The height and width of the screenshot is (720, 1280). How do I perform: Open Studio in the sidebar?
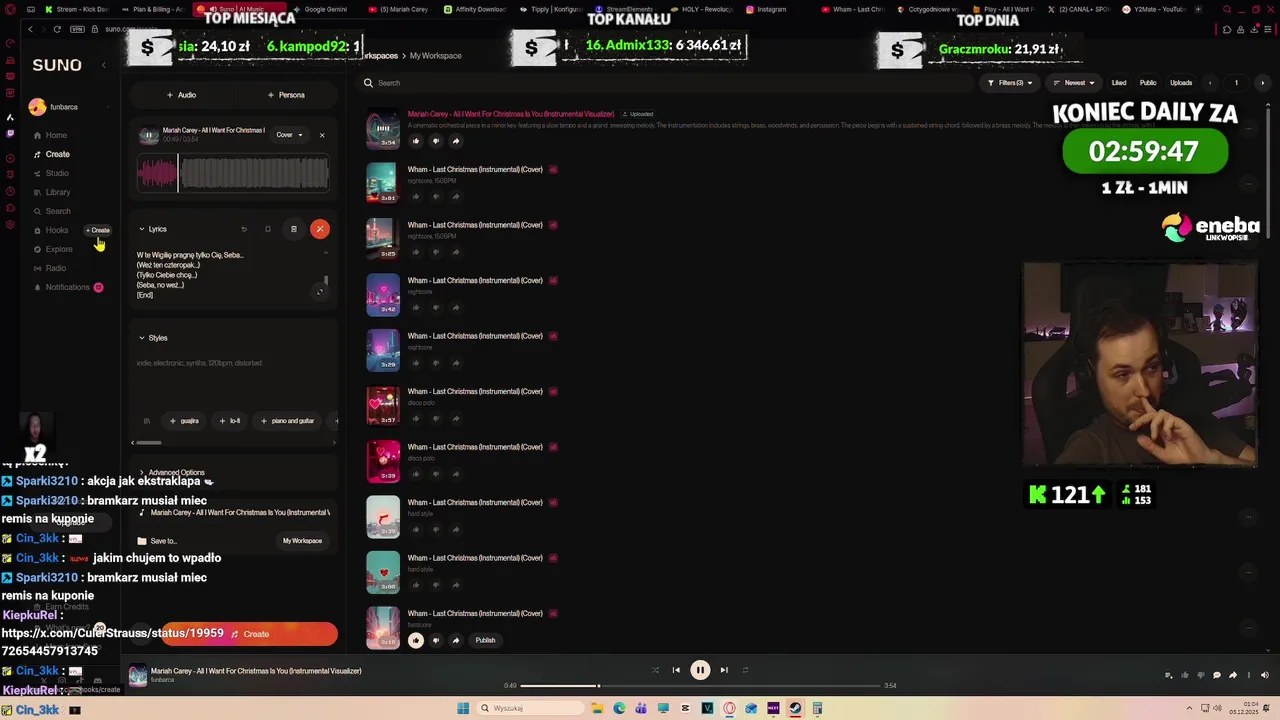pyautogui.click(x=51, y=173)
